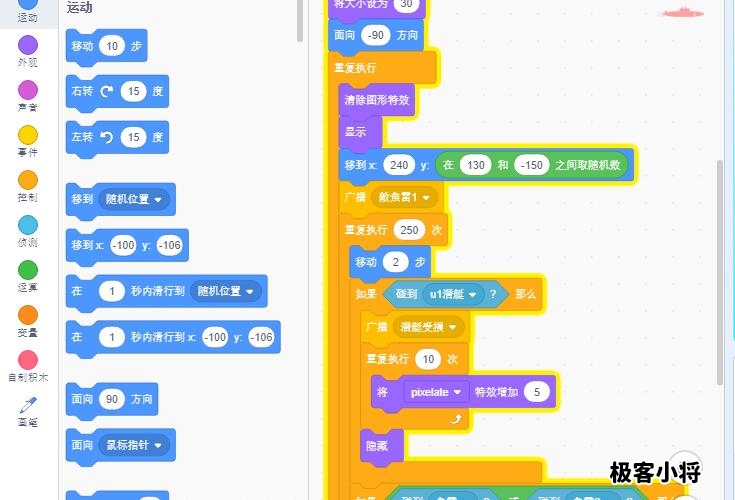Click the 移动 10 步 palette block
735x500 pixels.
(82, 46)
